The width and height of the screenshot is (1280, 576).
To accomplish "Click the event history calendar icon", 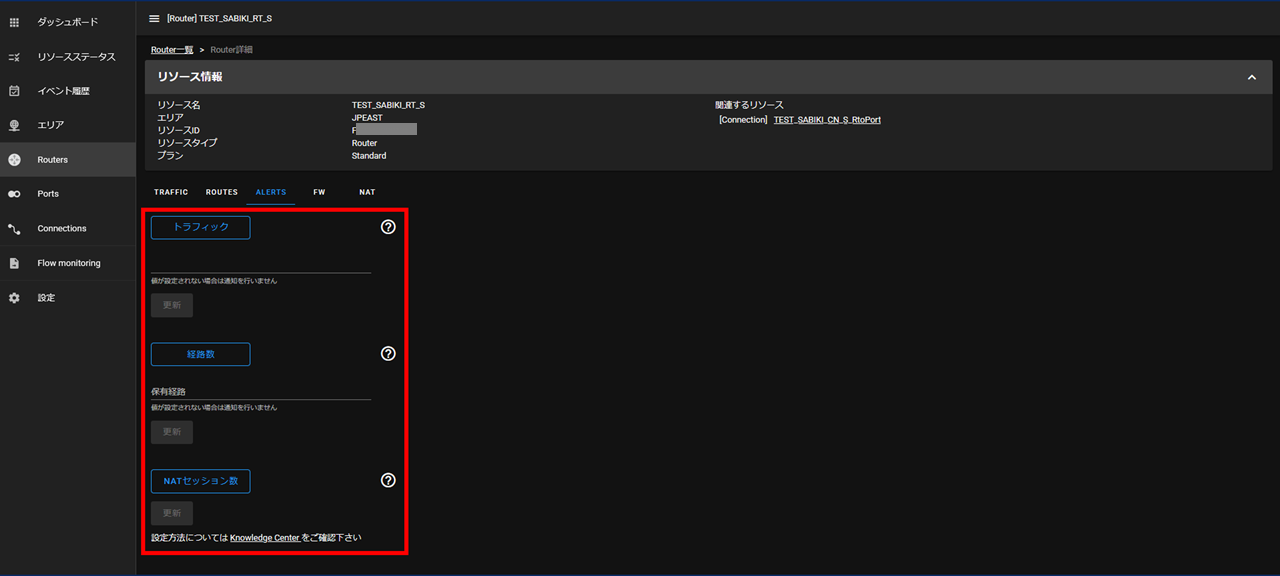I will pos(14,91).
